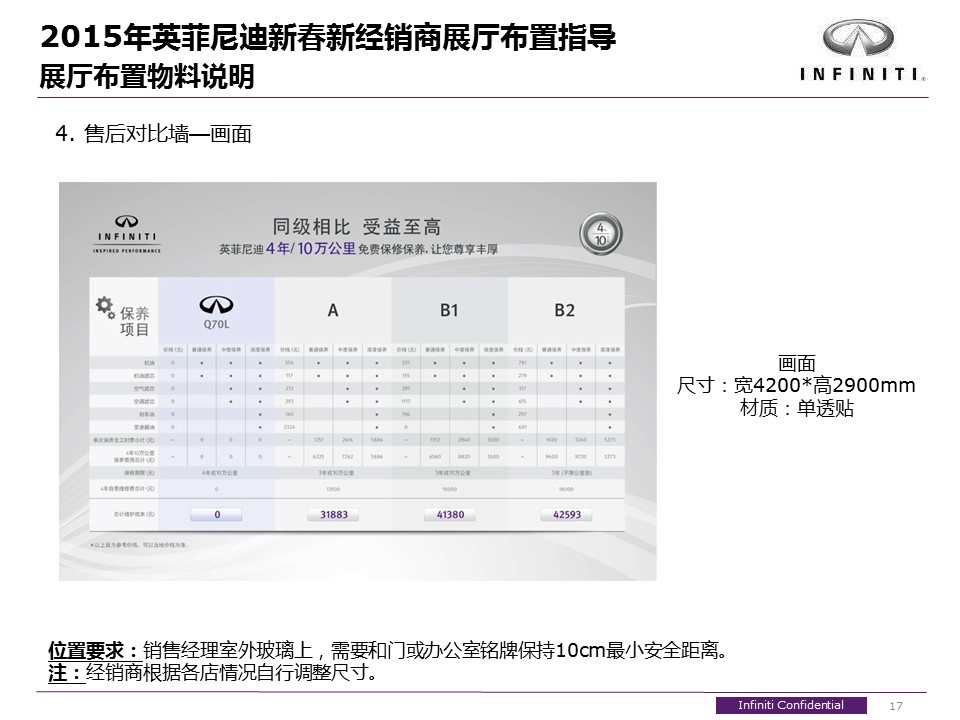Screen dimensions: 960x720
Task: Click the total cost button showing 0
Action: pos(216,515)
